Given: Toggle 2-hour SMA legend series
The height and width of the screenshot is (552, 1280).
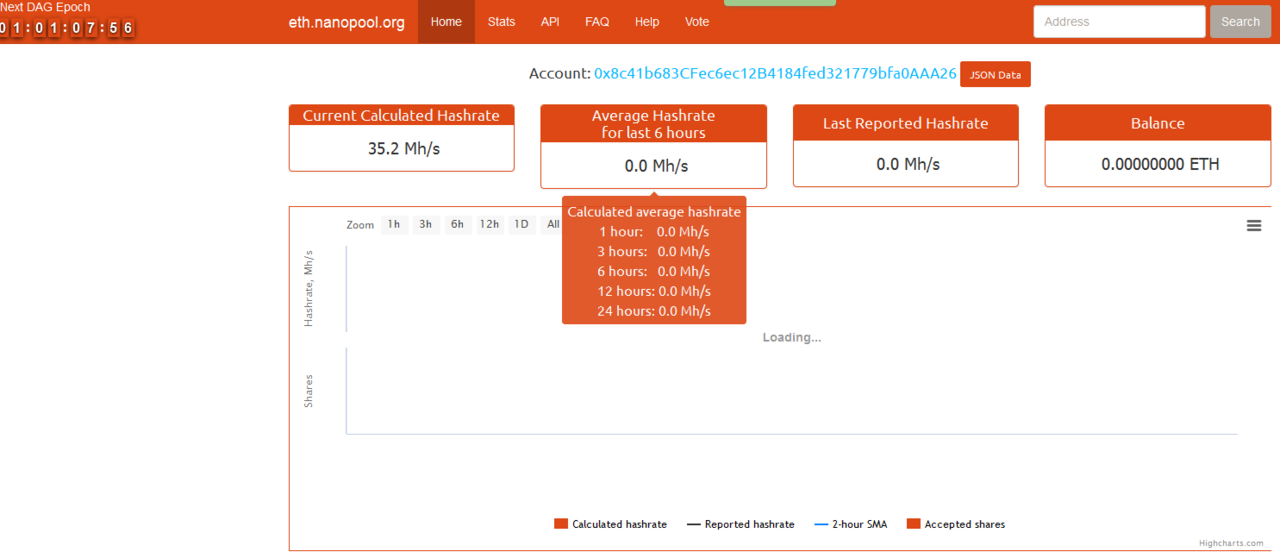Looking at the screenshot, I should [x=851, y=524].
